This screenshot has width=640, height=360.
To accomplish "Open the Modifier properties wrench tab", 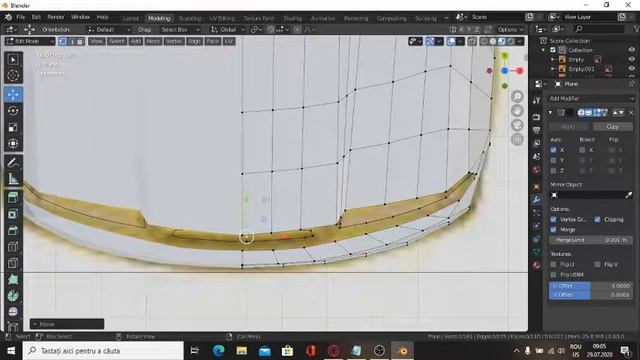I will click(x=536, y=199).
